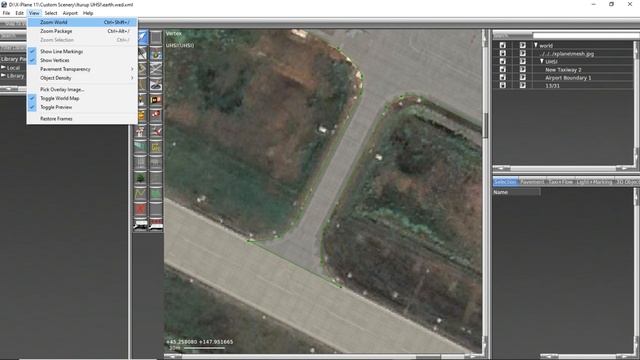Expand the Library folder in library pane
This screenshot has width=640, height=360.
tap(3, 76)
